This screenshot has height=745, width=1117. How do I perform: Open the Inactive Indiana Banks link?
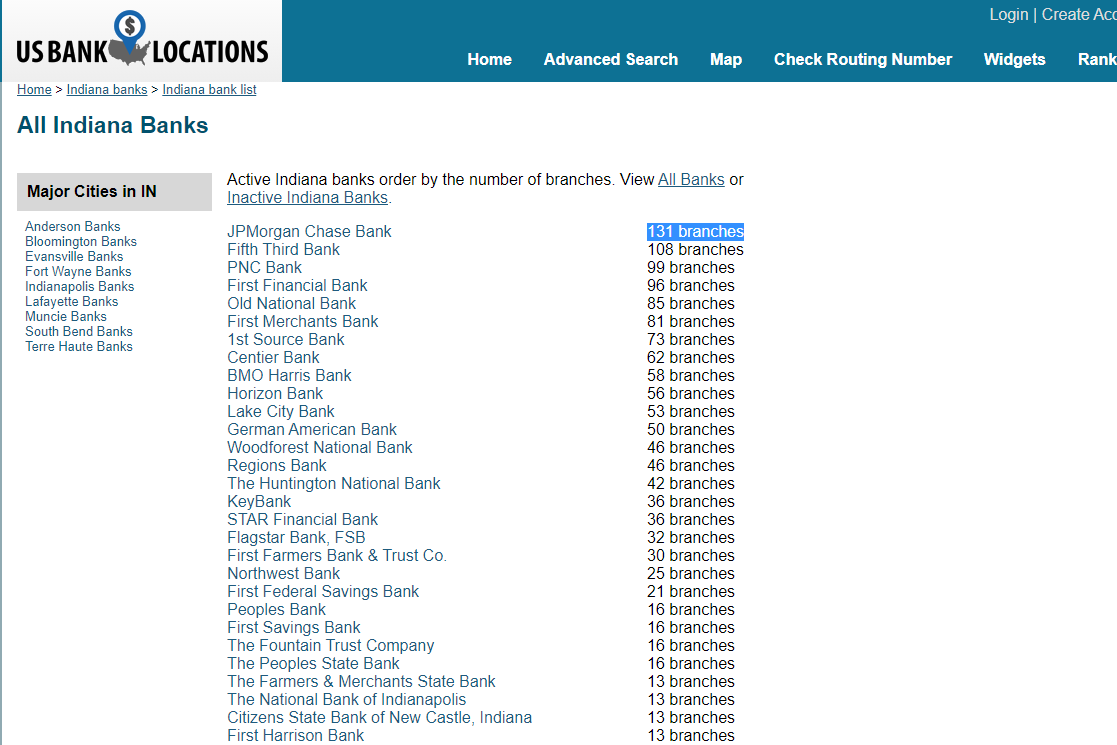(307, 197)
